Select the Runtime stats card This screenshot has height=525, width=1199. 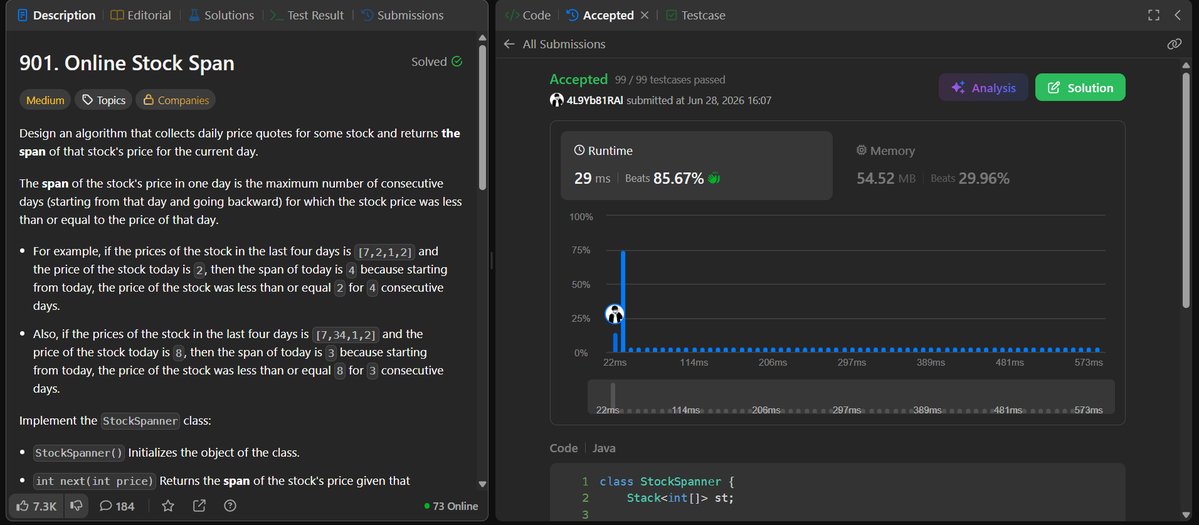(697, 165)
